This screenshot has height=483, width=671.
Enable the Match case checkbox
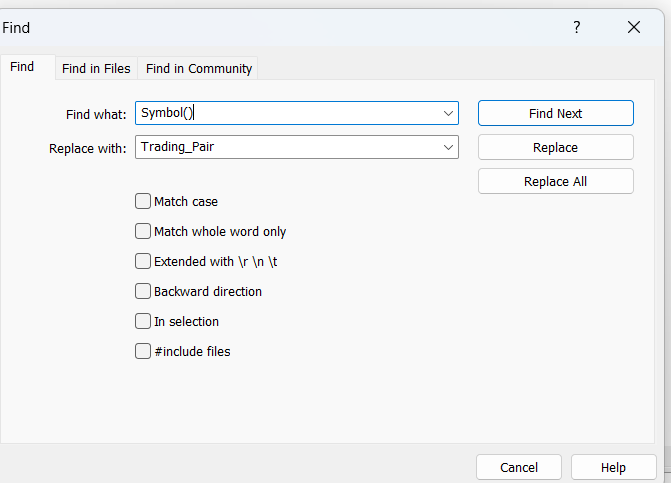143,201
